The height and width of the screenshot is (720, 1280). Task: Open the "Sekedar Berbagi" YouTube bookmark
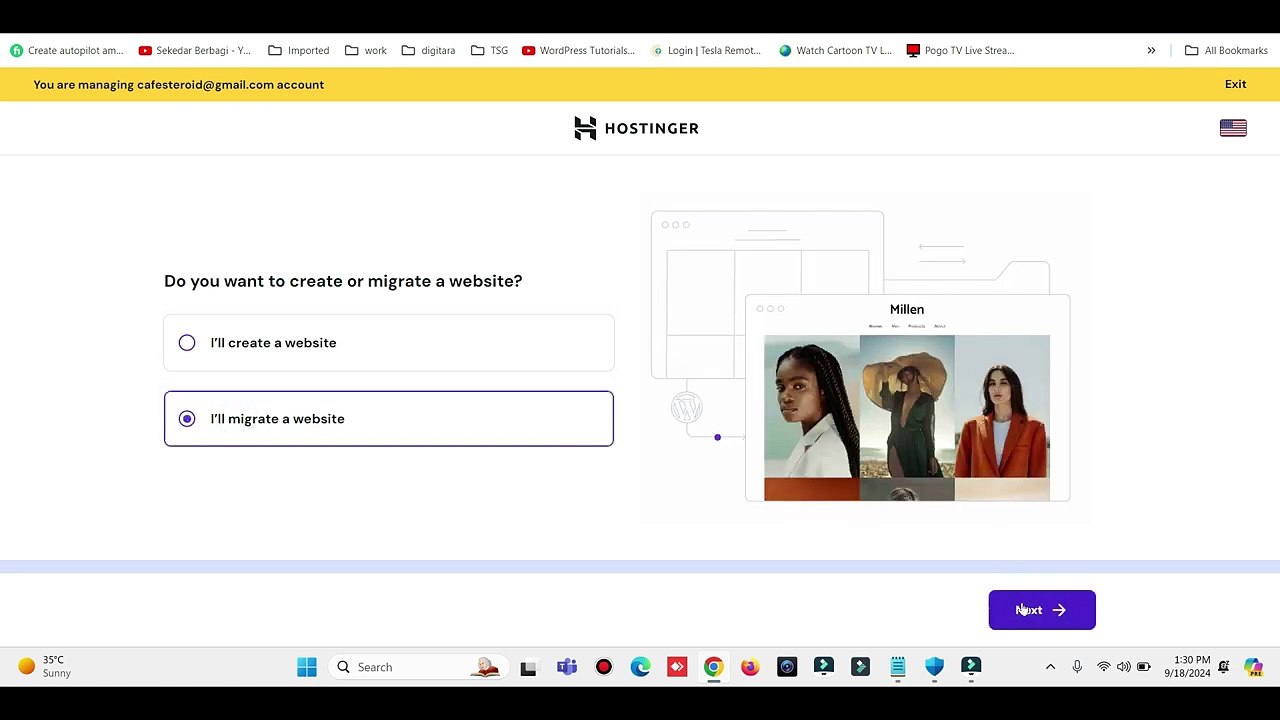tap(195, 50)
